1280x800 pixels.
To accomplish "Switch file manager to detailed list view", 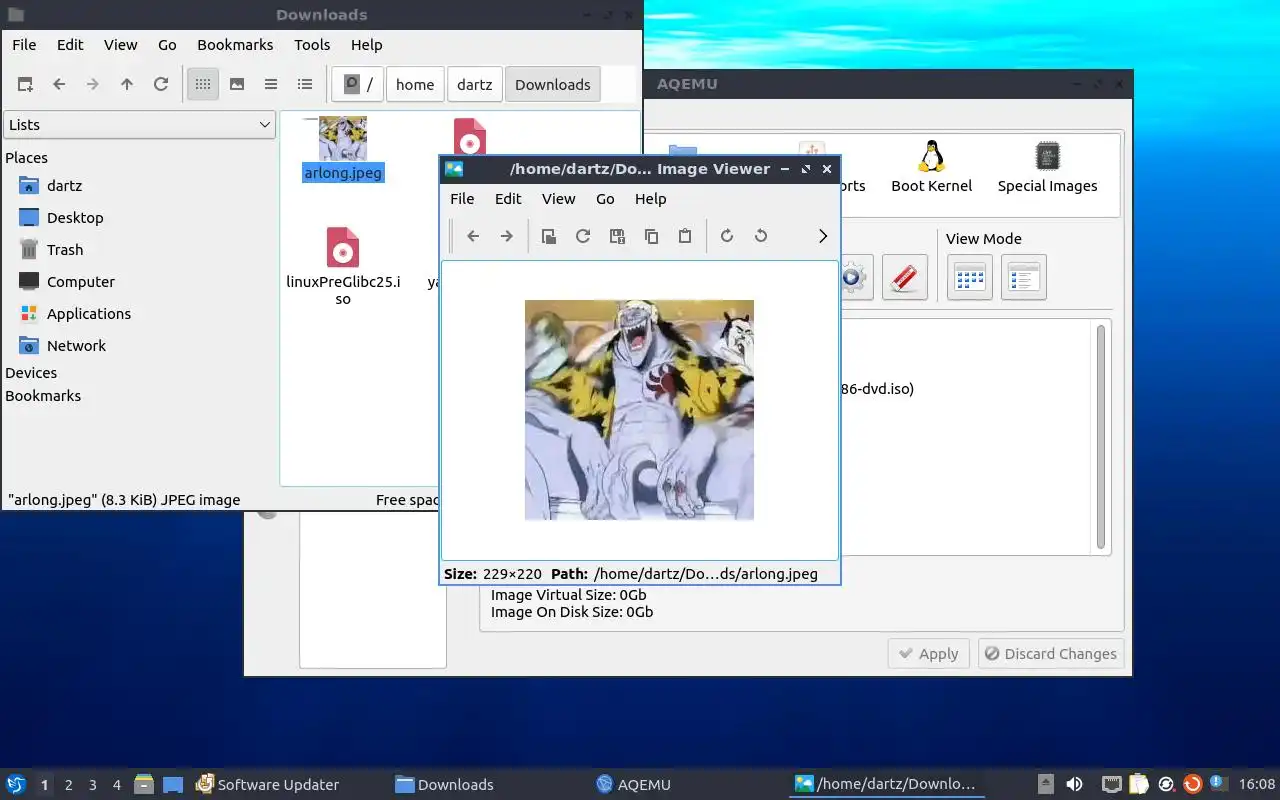I will (x=305, y=84).
